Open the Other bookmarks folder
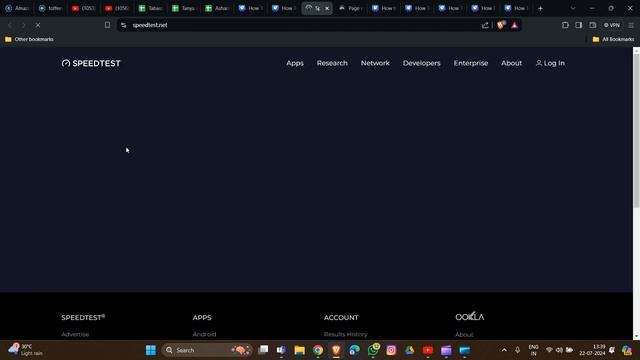640x360 pixels. click(29, 39)
